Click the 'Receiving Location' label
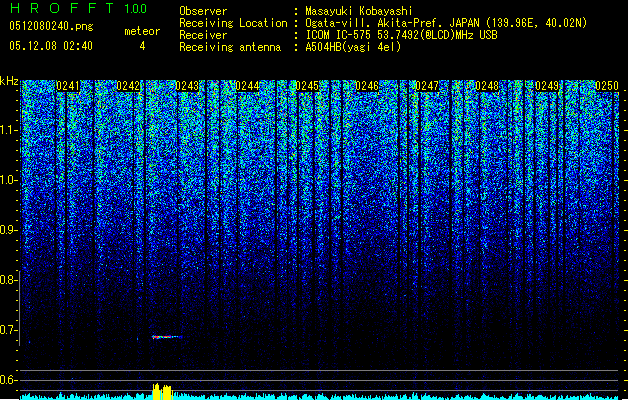 [233, 23]
